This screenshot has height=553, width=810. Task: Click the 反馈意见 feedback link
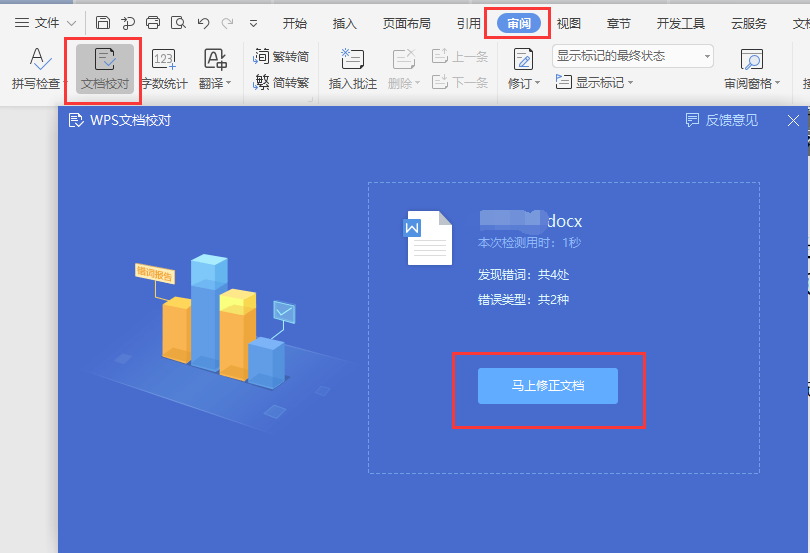pos(721,120)
